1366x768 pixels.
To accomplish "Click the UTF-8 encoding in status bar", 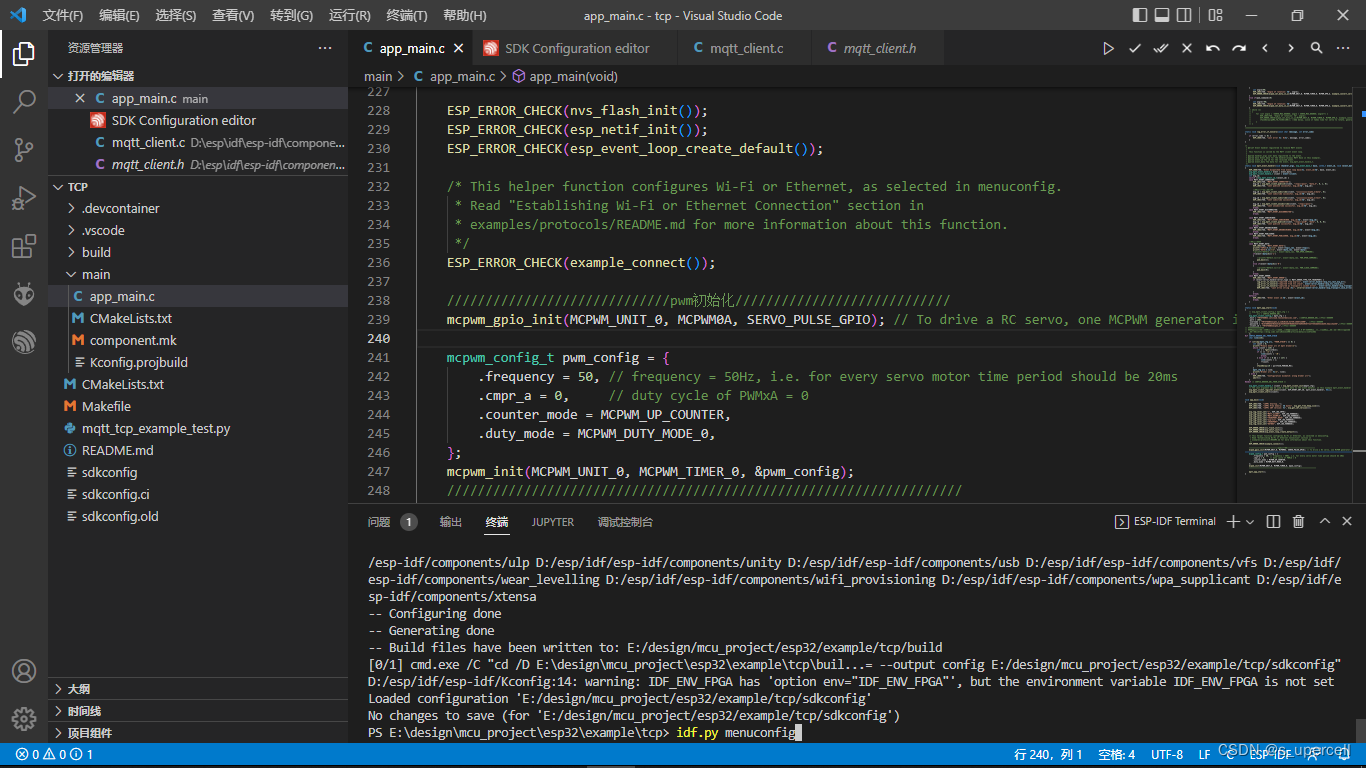I will pos(1167,754).
